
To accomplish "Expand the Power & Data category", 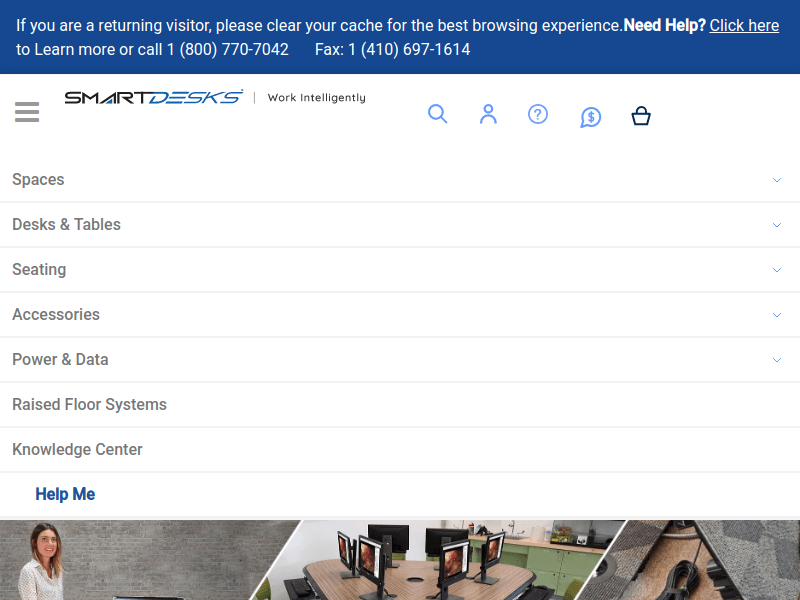I will [x=60, y=359].
